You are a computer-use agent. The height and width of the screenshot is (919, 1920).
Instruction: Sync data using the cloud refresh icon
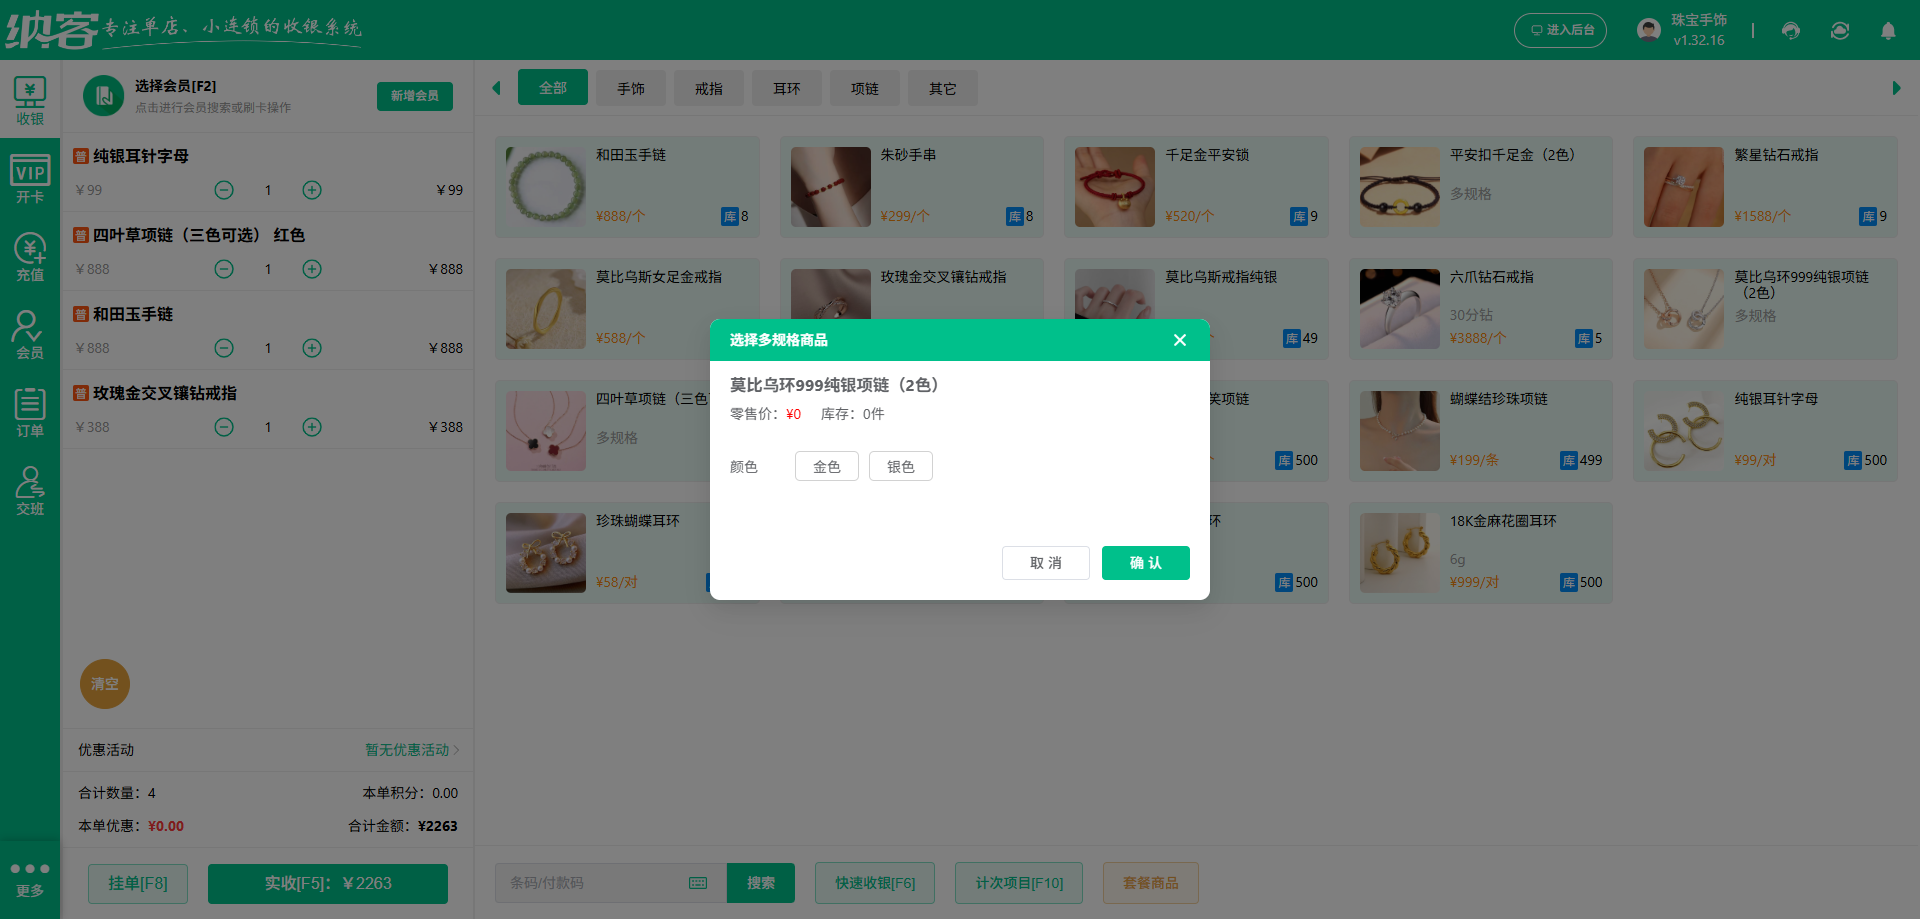pos(1839,31)
